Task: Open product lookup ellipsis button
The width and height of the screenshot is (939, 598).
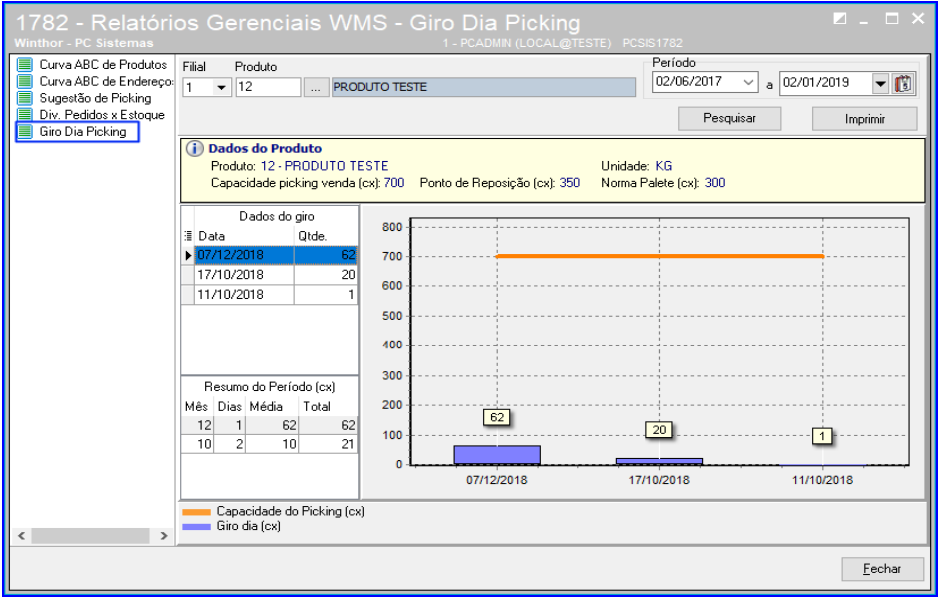Action: coord(316,87)
